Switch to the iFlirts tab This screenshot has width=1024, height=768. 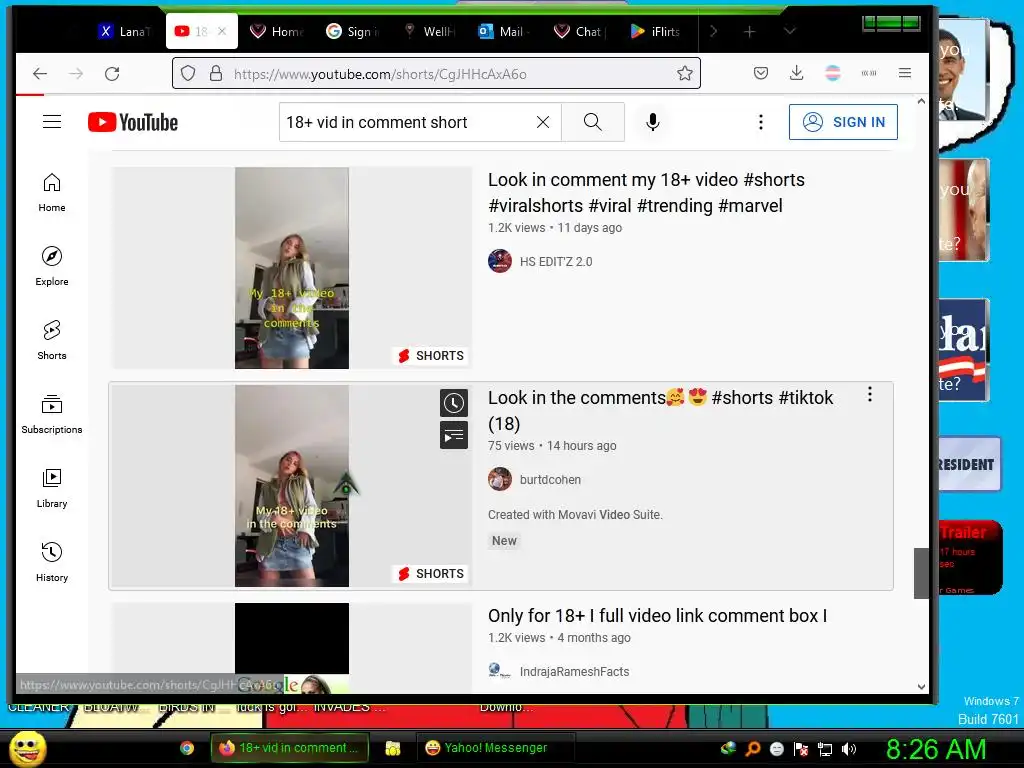click(x=657, y=31)
